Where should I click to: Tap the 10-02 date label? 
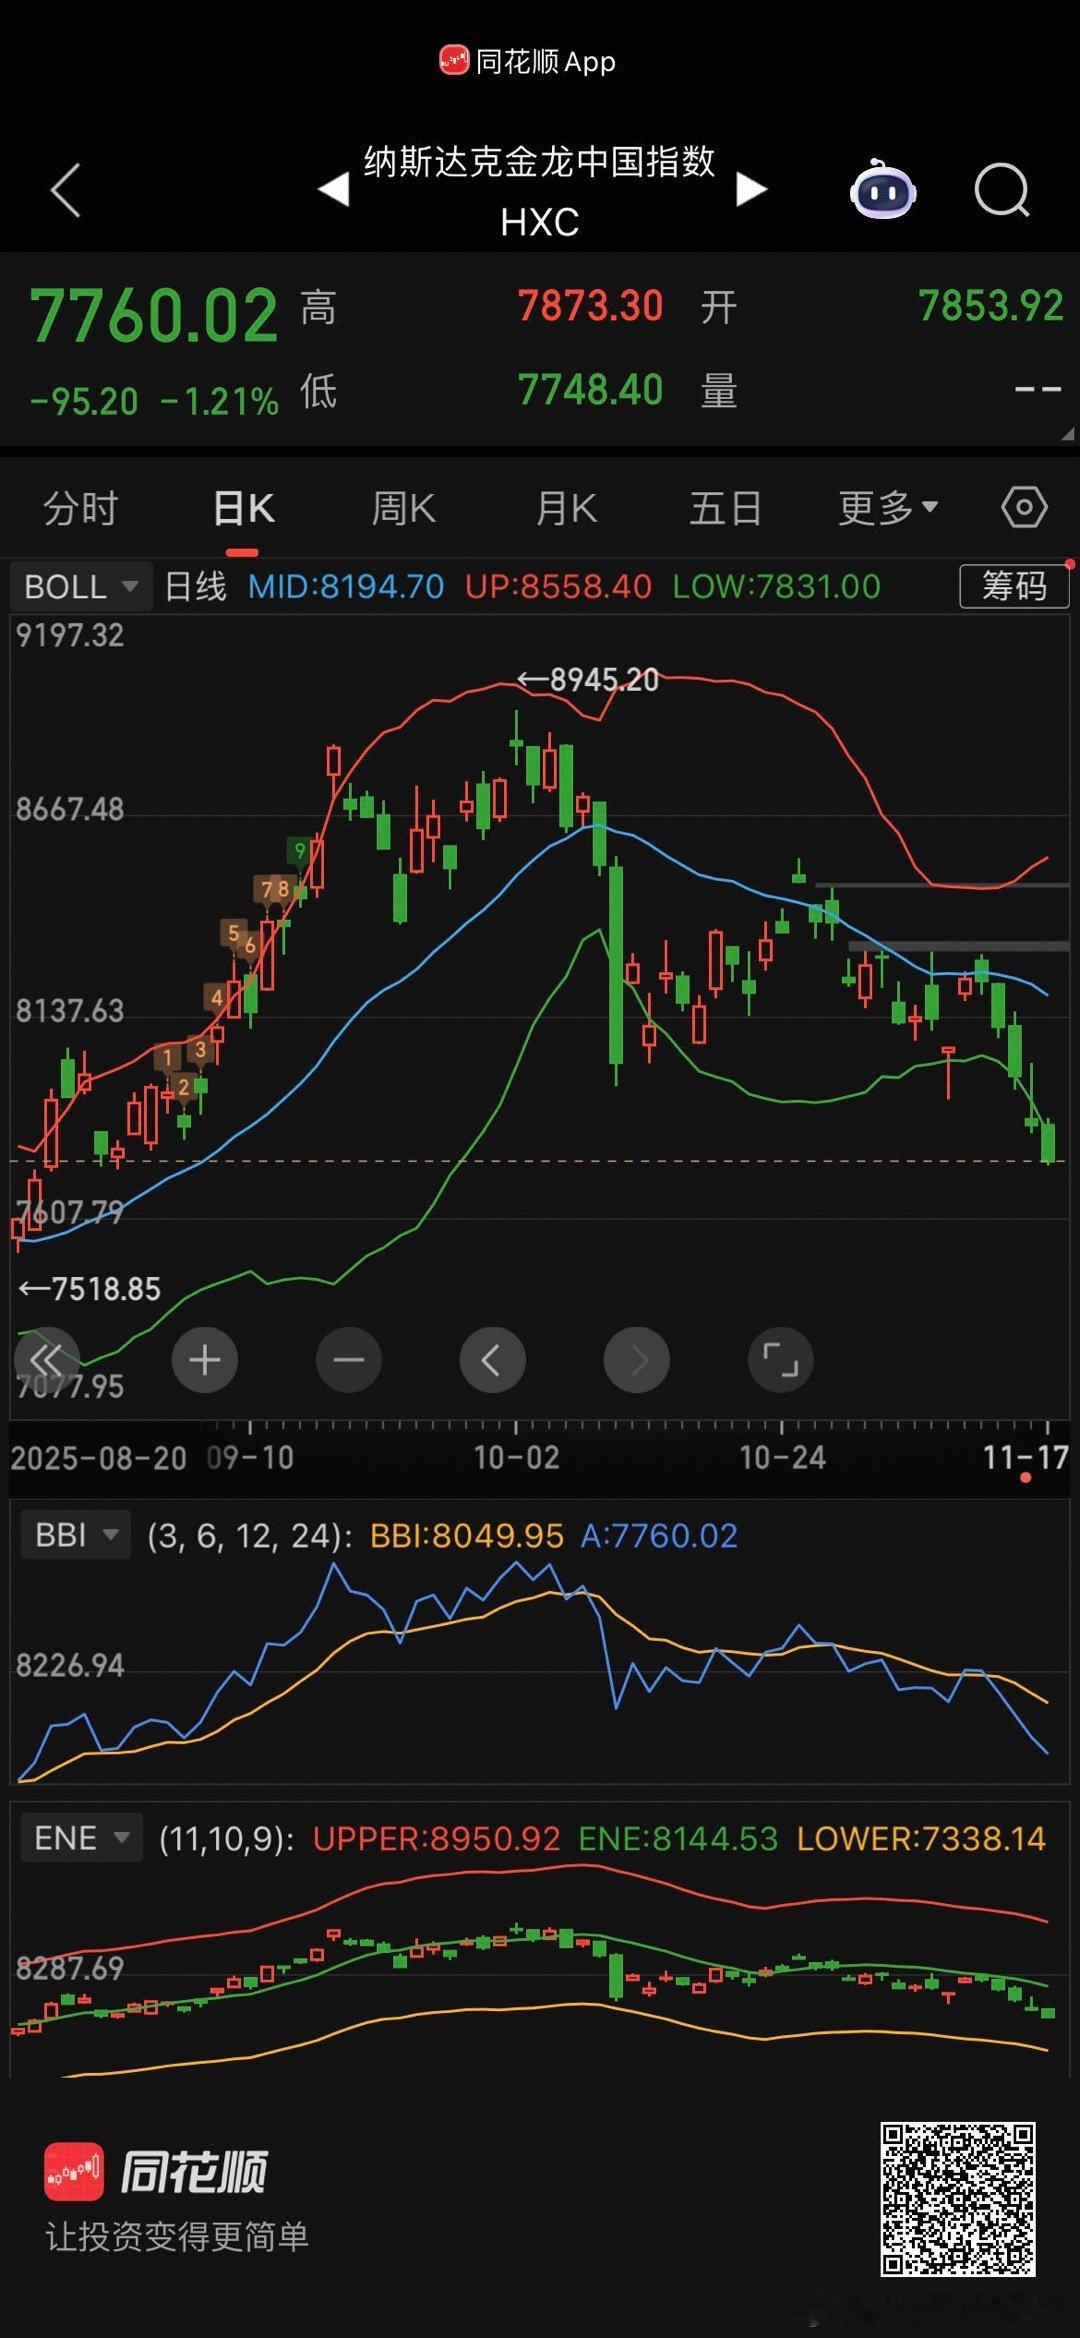click(516, 1457)
